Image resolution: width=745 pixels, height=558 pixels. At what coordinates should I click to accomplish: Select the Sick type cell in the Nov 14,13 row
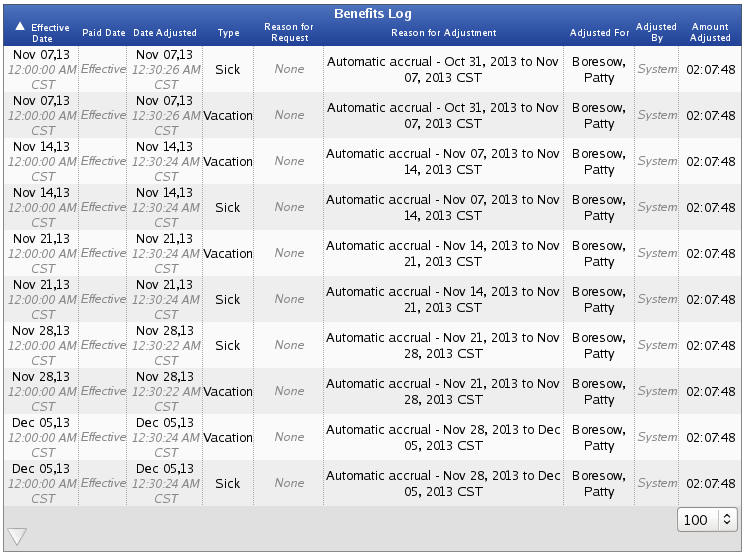point(228,208)
